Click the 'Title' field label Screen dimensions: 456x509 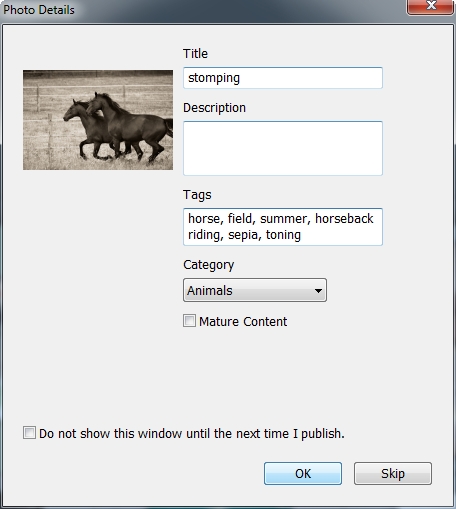click(195, 54)
